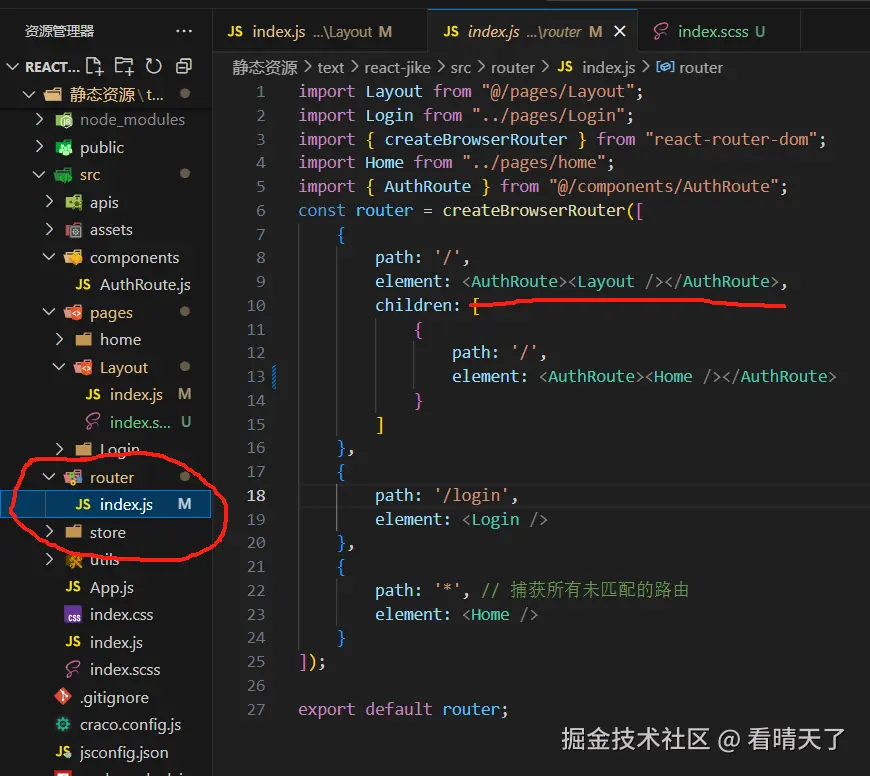Screen dimensions: 870x776
Task: Click the CSS file icon beside index.css
Action: coord(74,615)
